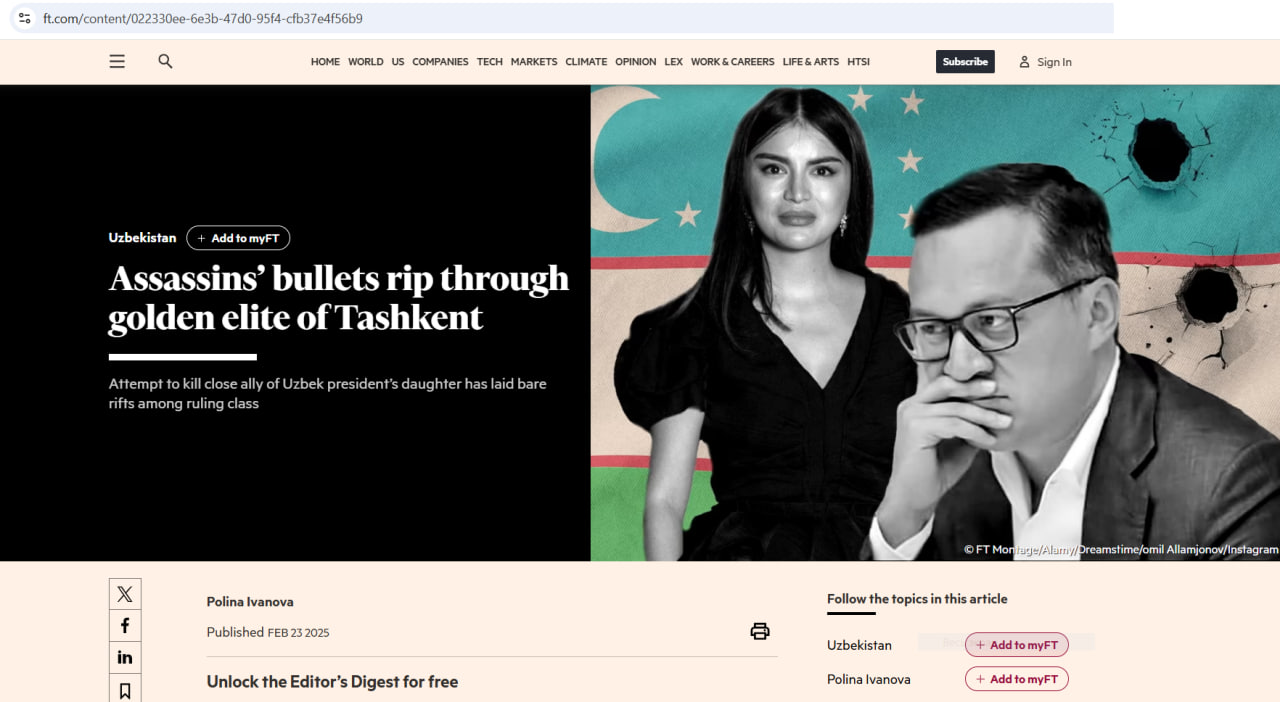The width and height of the screenshot is (1280, 702).
Task: Save article with bookmark icon
Action: coord(125,689)
